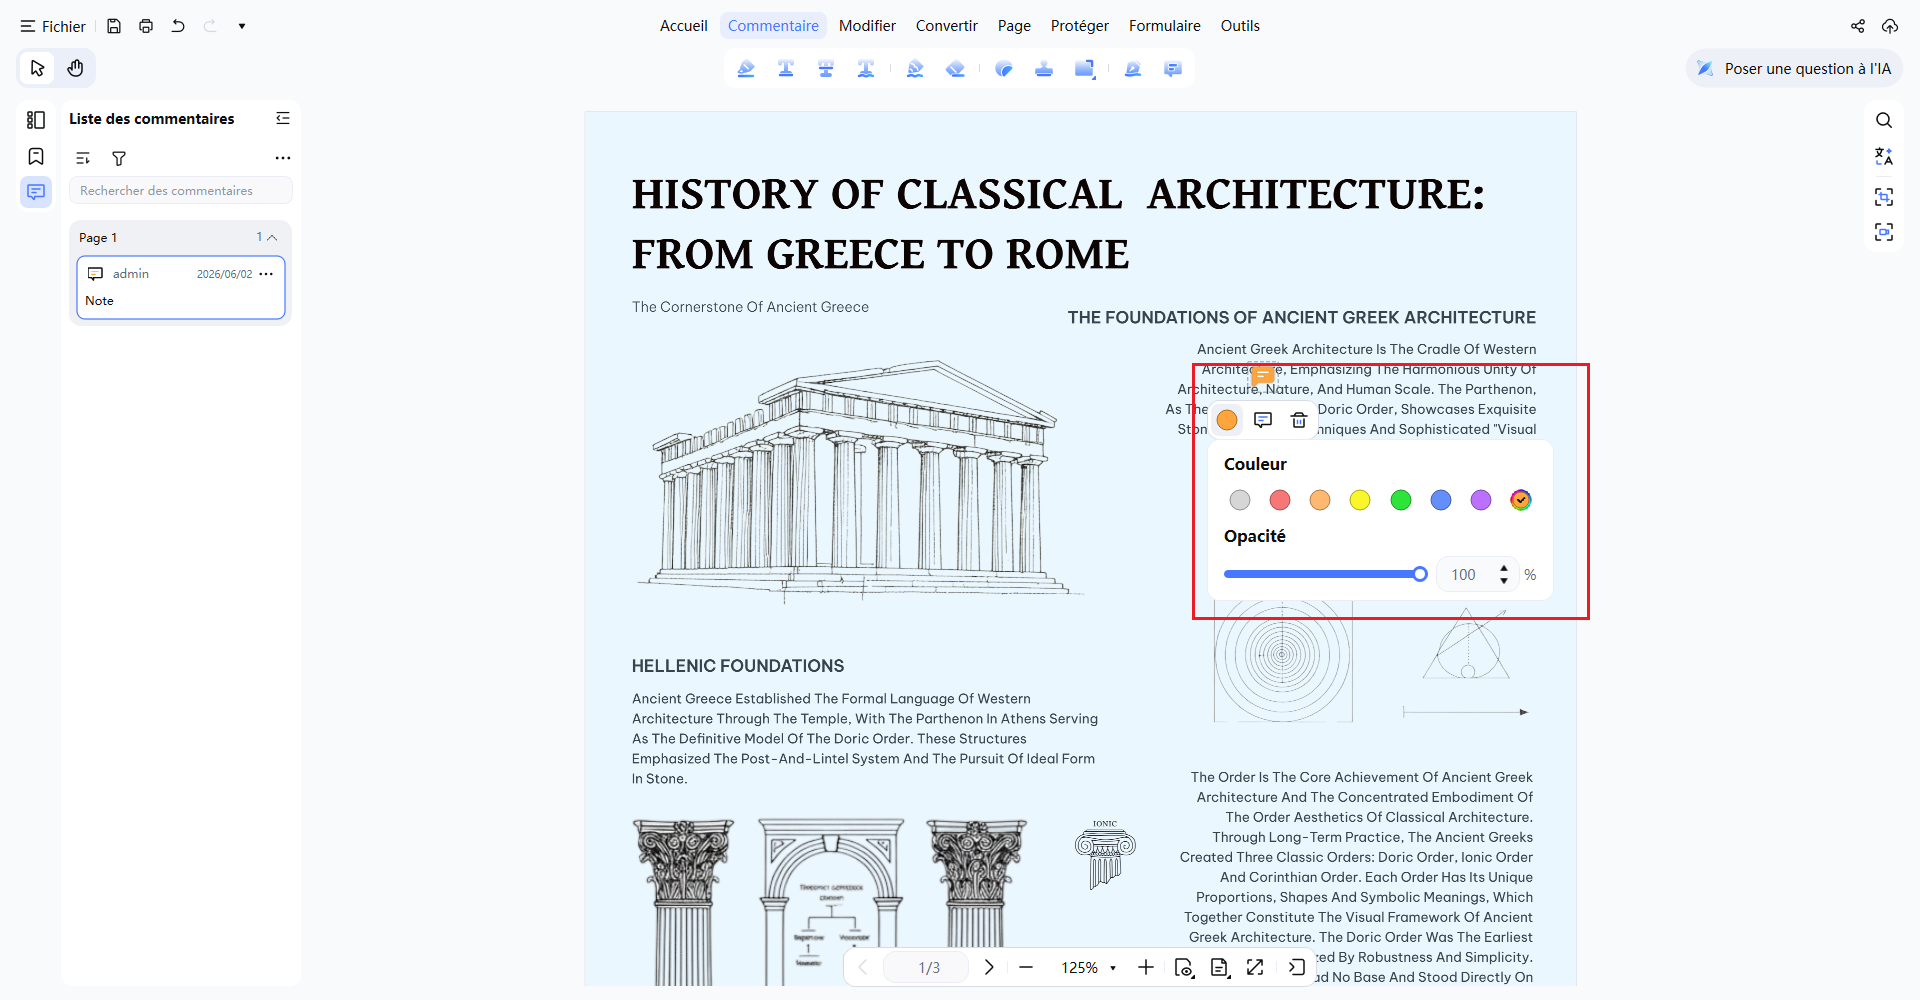Switch to the Formulaire tab

click(x=1165, y=26)
